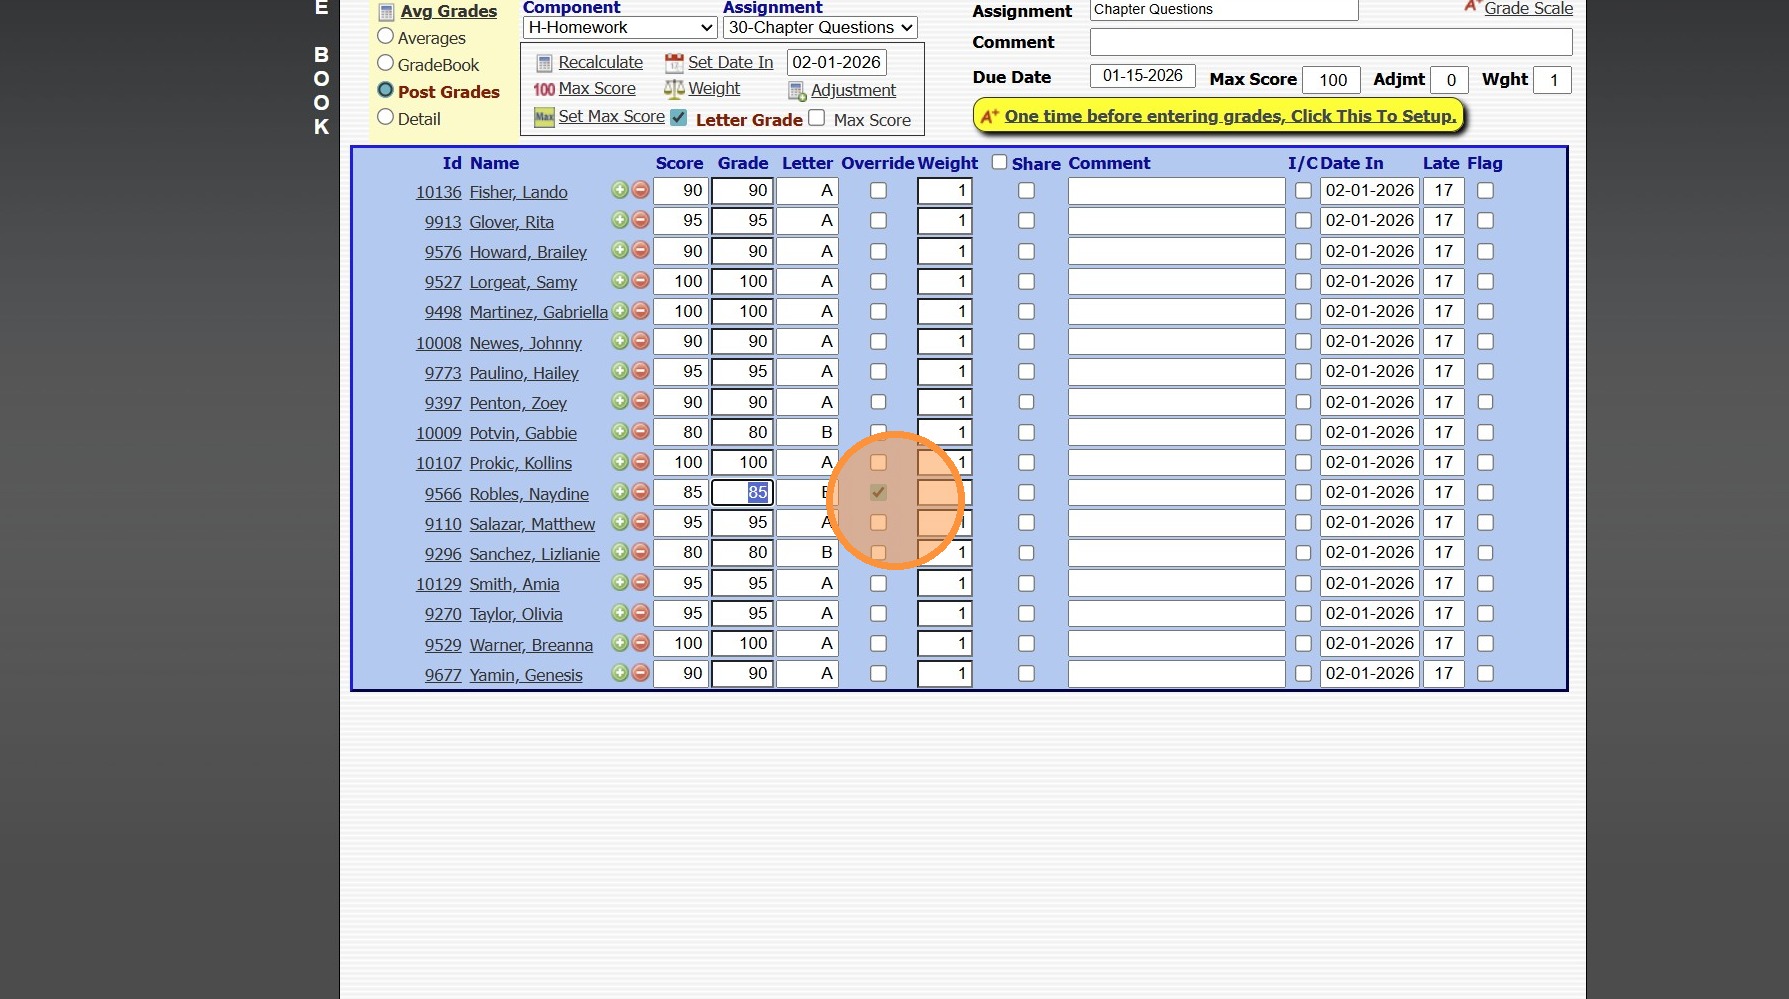Image resolution: width=1789 pixels, height=999 pixels.
Task: Check I/C box for Howard, Brailey
Action: tap(1303, 251)
